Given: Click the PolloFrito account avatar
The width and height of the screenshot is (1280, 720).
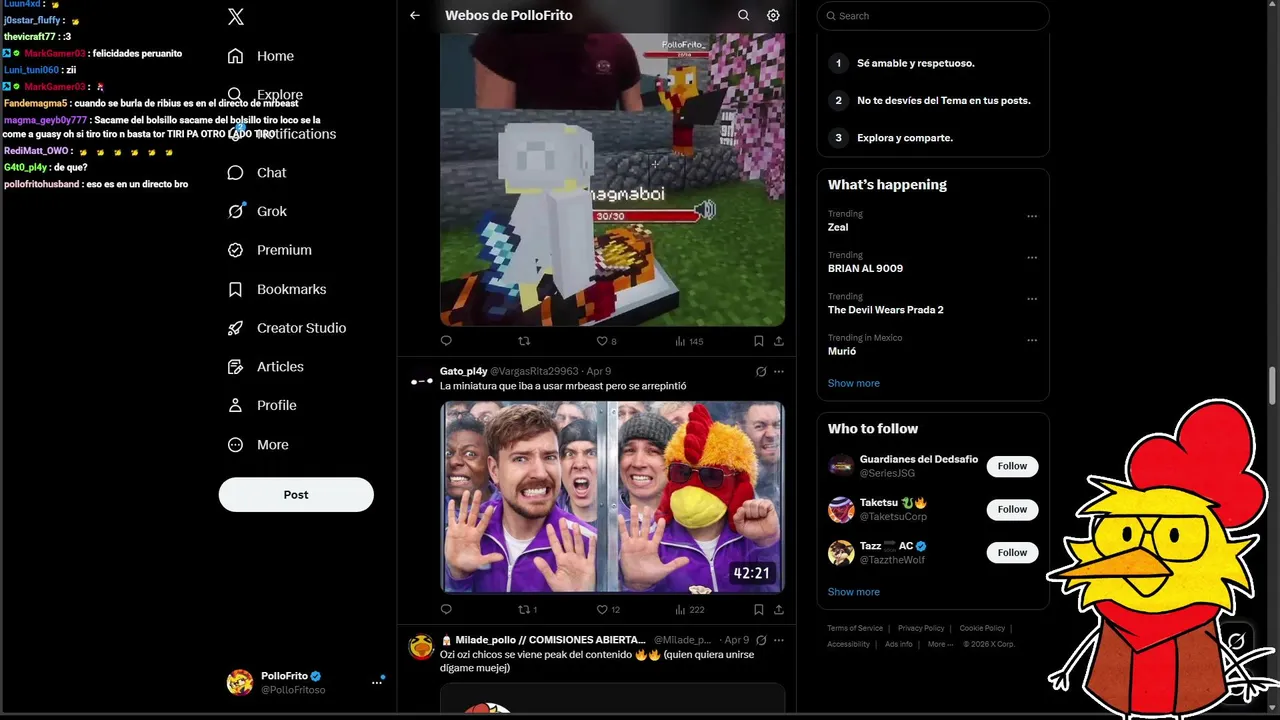Looking at the screenshot, I should click(x=240, y=682).
